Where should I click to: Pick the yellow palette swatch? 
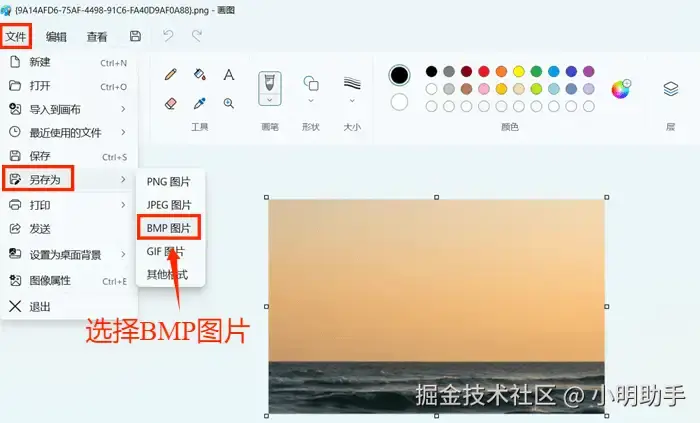pyautogui.click(x=519, y=71)
